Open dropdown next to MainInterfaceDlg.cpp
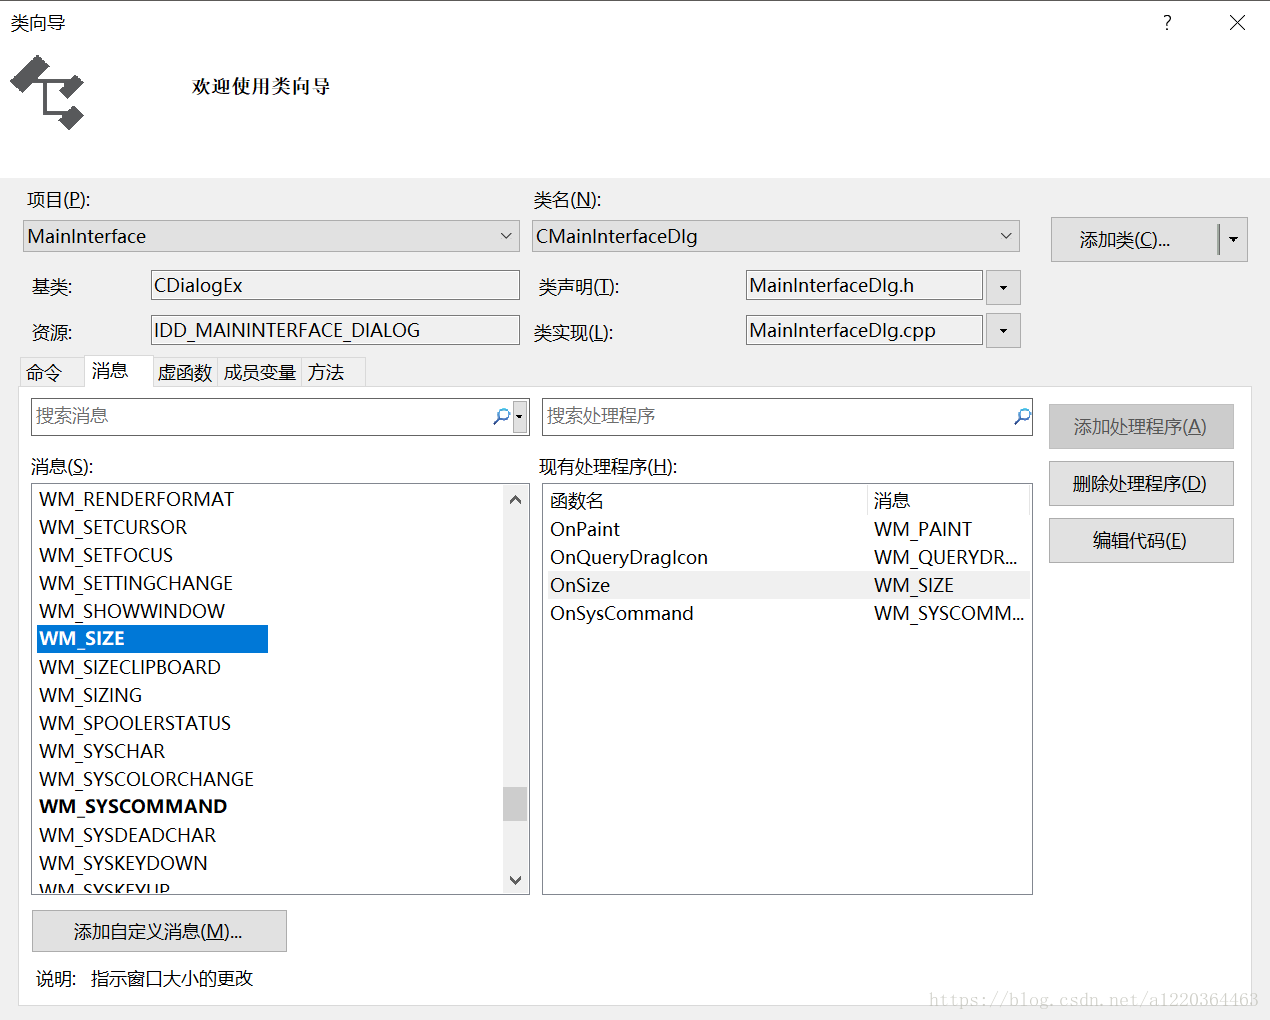This screenshot has width=1270, height=1020. coord(1003,331)
